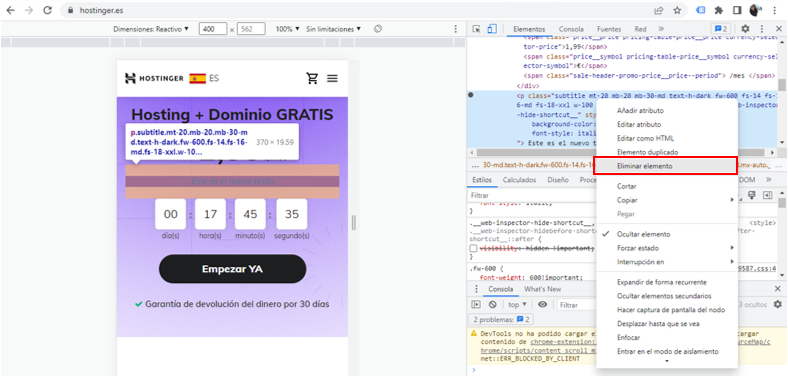Open the shopping cart on Hostinger

coord(313,78)
